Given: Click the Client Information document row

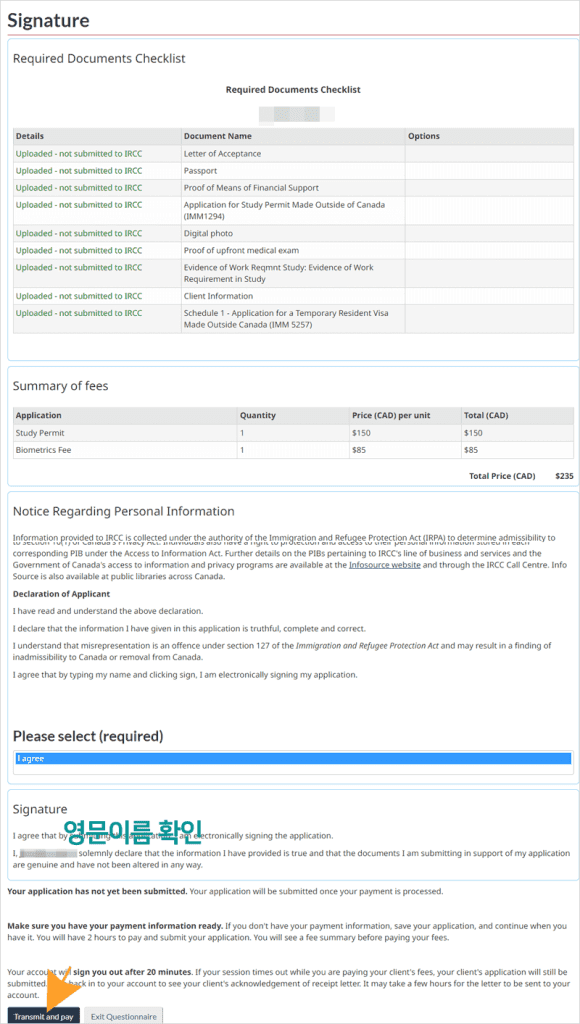Looking at the screenshot, I should pyautogui.click(x=293, y=296).
